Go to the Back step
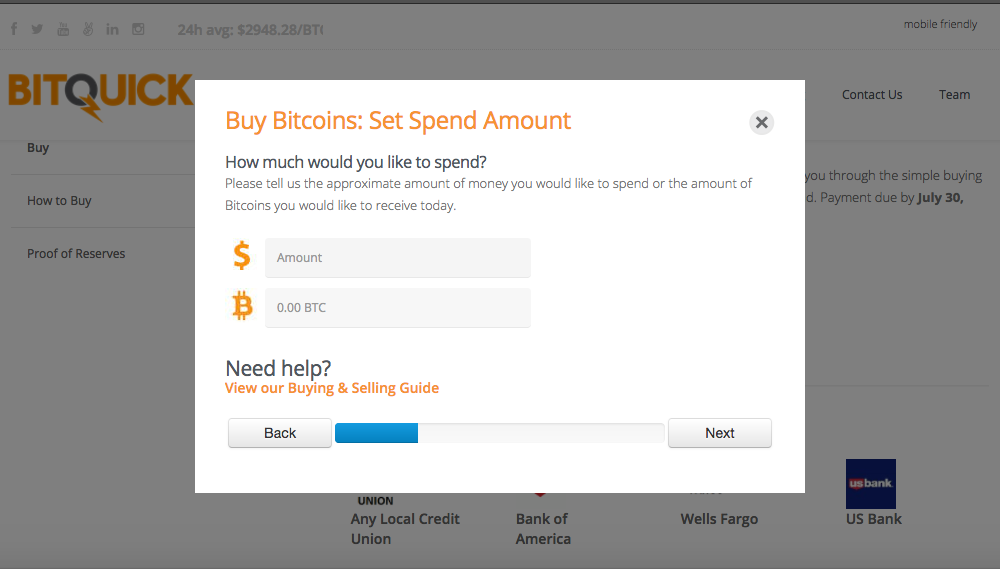The width and height of the screenshot is (1000, 569). (x=280, y=433)
